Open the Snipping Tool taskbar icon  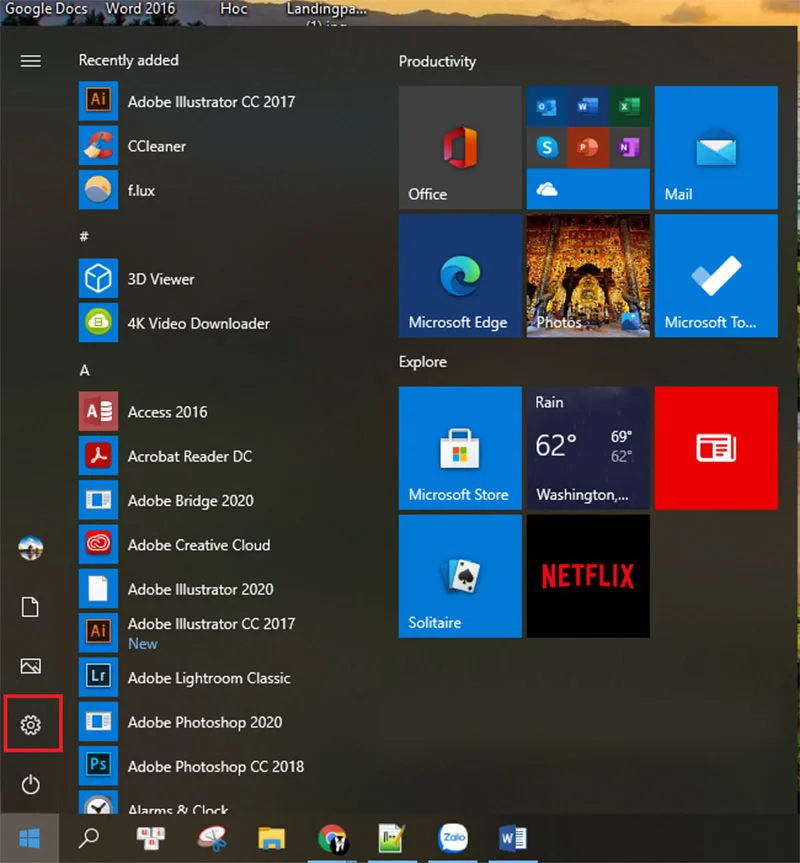coord(212,838)
